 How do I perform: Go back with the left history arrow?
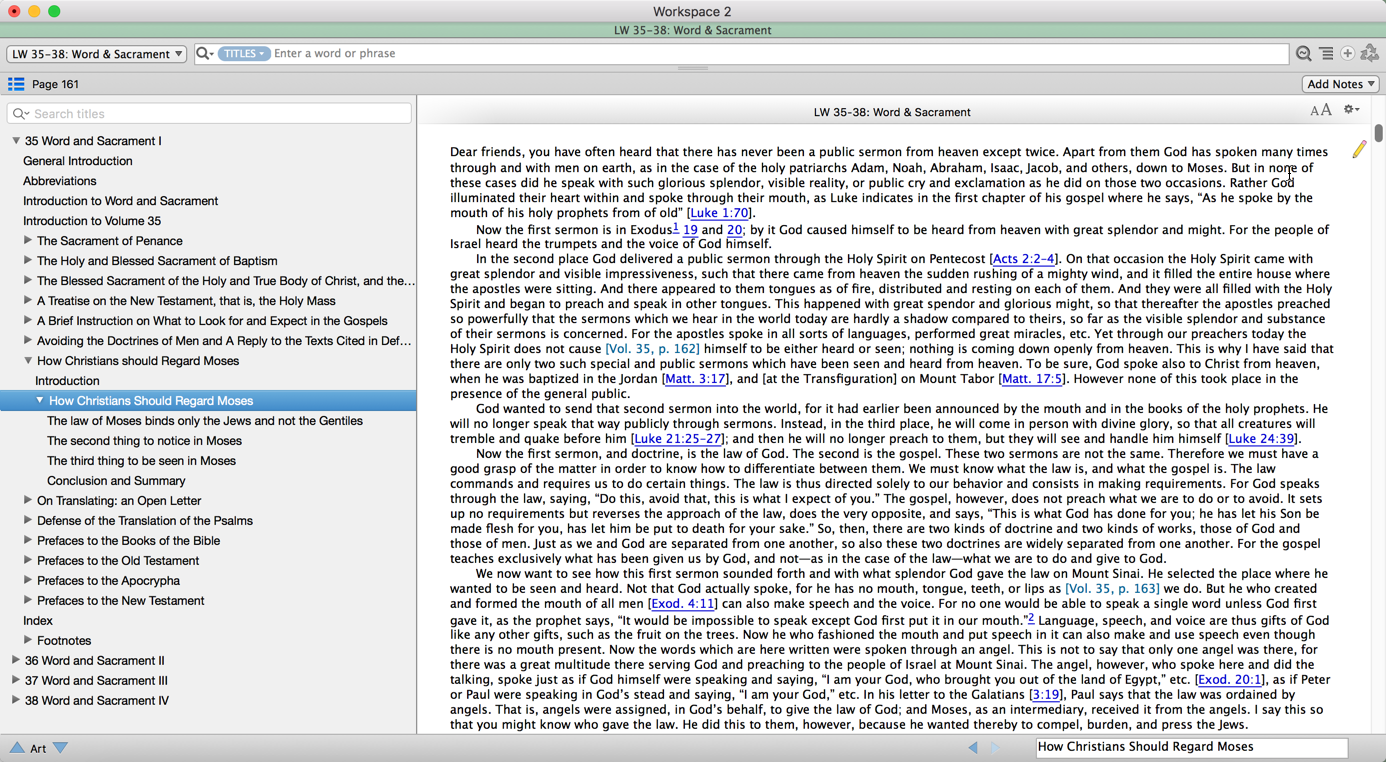tap(973, 747)
